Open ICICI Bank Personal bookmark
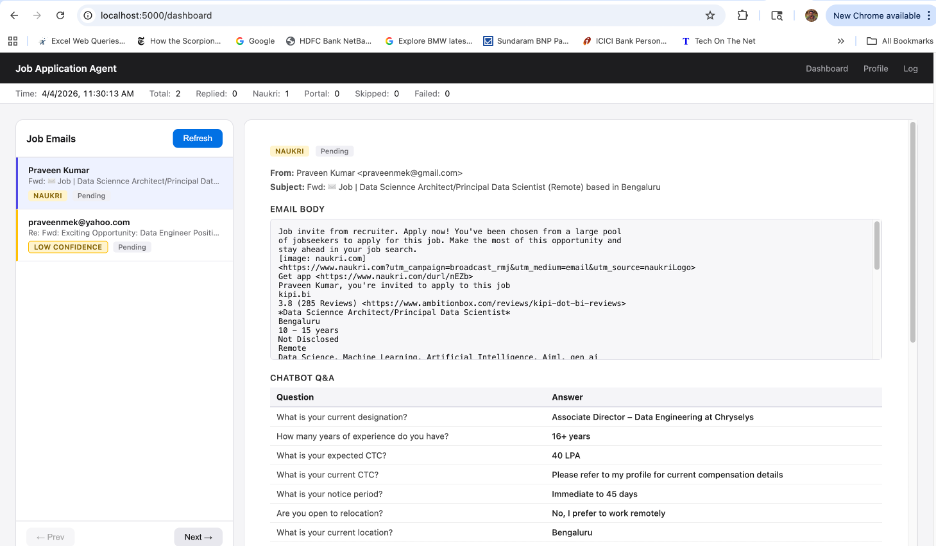 (x=625, y=41)
